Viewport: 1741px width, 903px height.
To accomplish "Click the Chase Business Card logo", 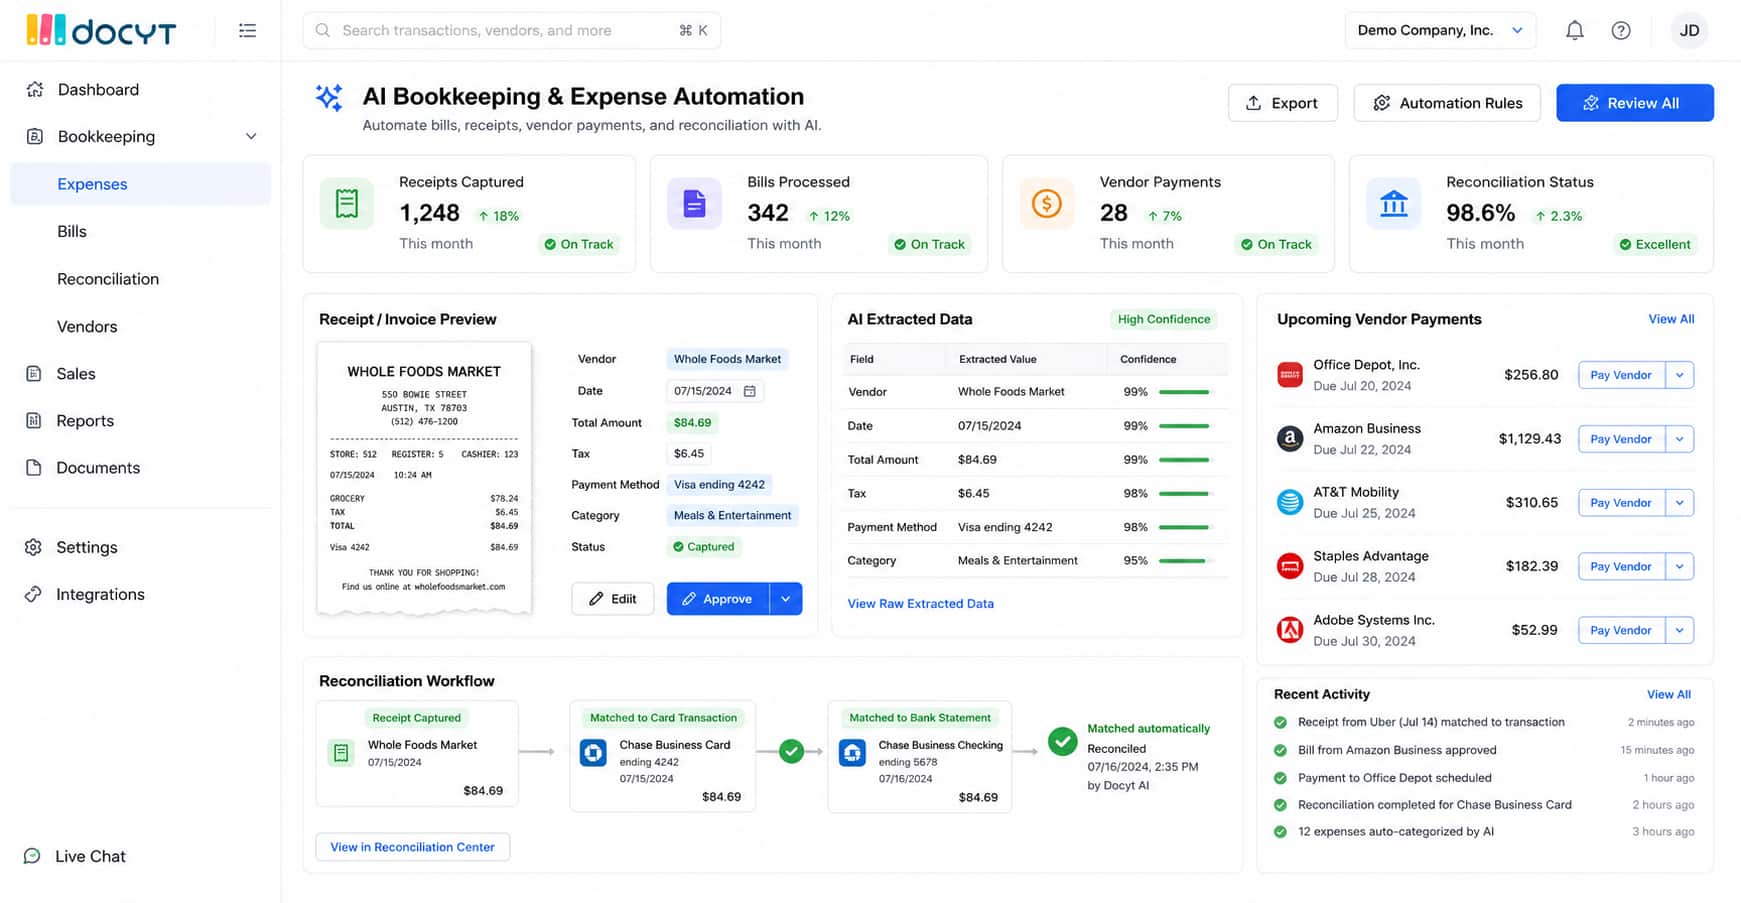I will coord(593,753).
